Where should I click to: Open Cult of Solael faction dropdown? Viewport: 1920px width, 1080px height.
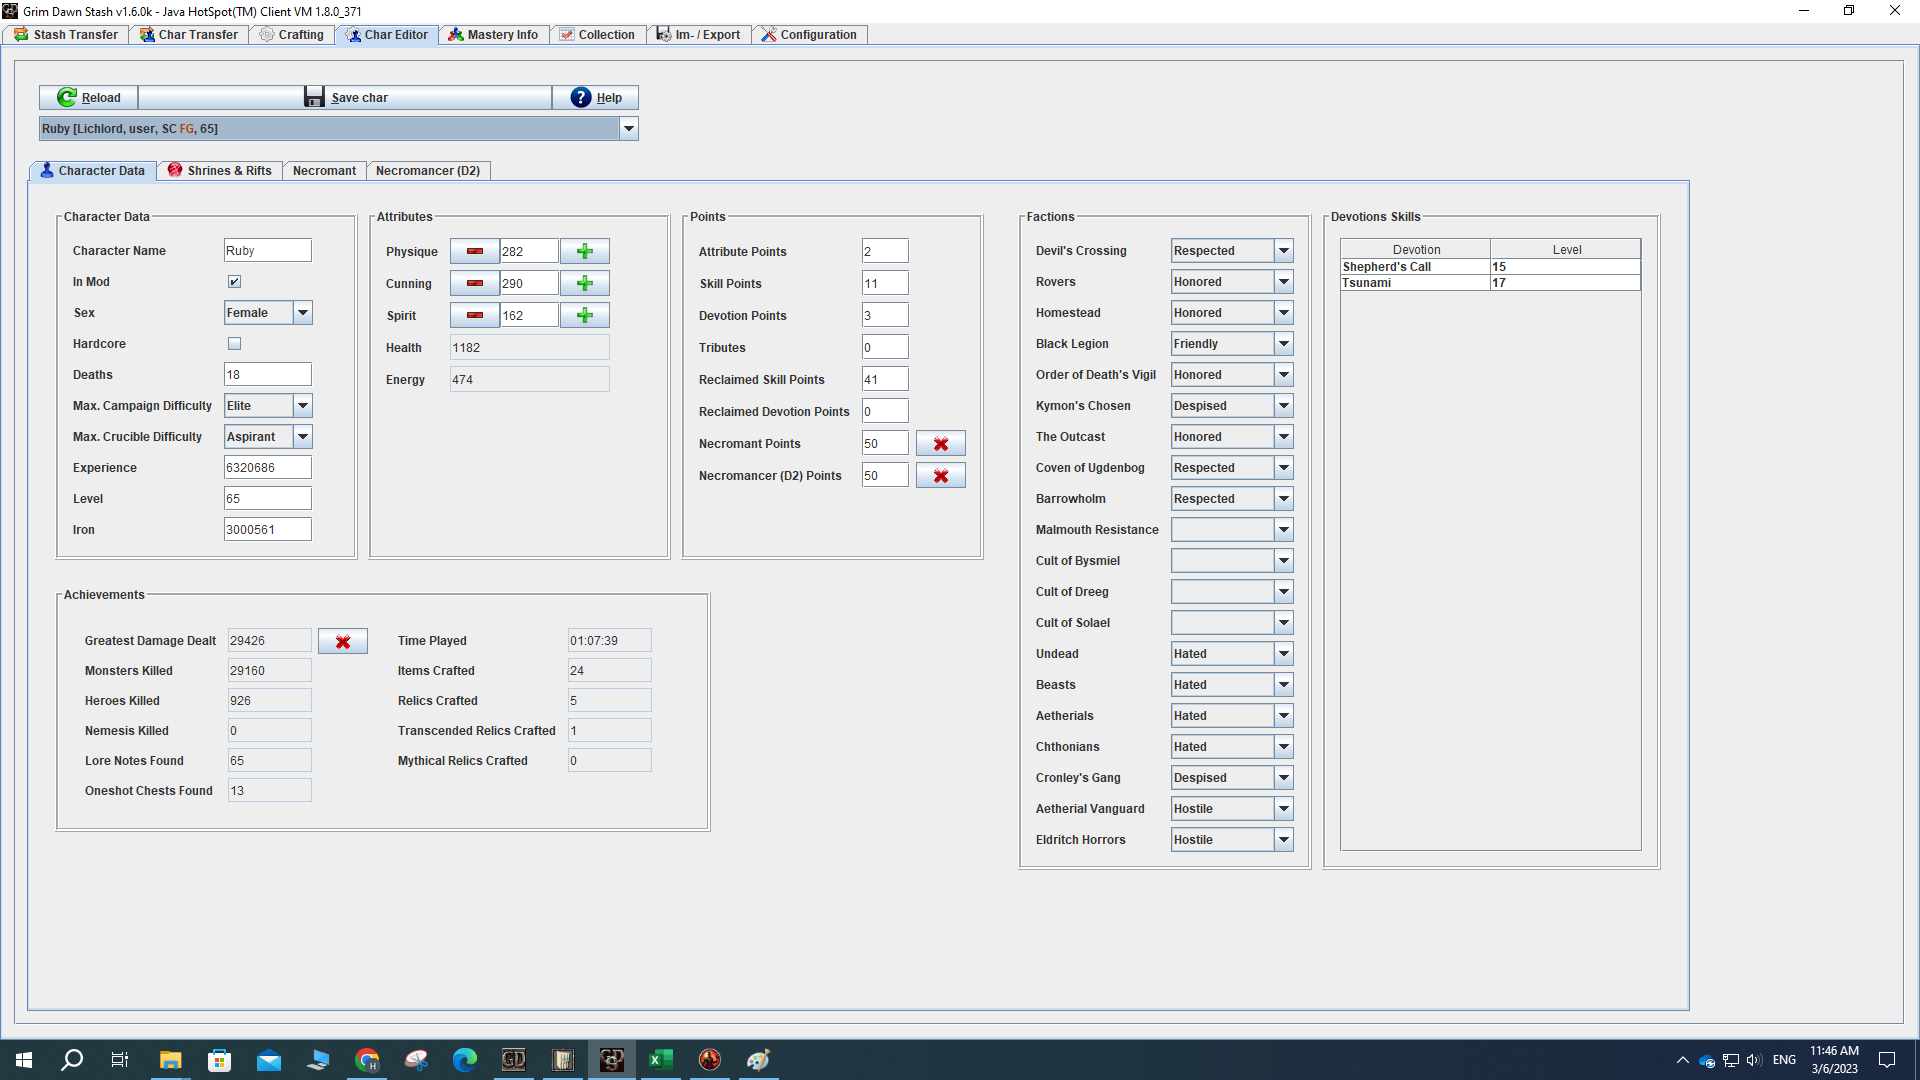1284,623
